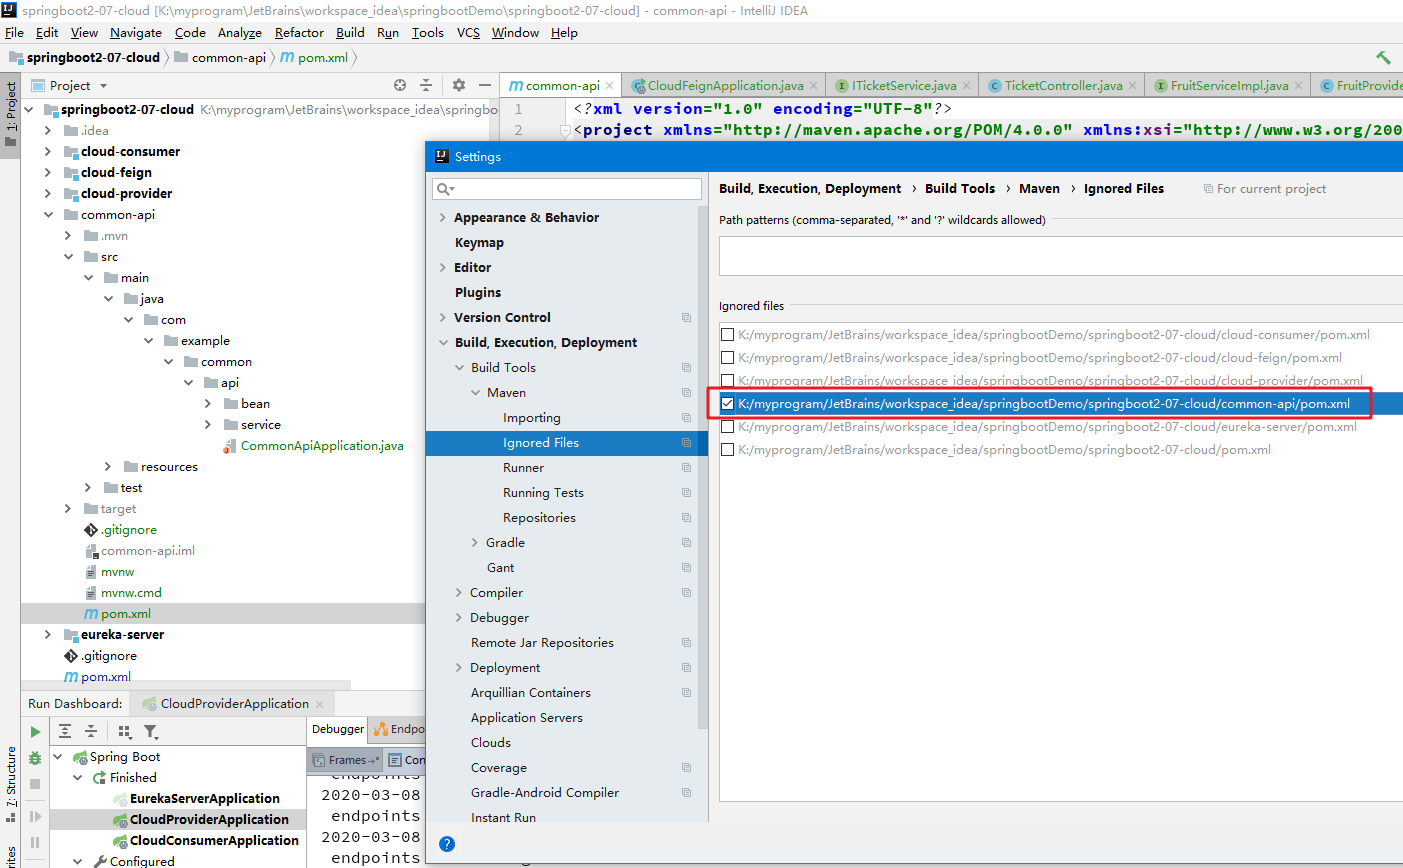1403x868 pixels.
Task: Click the settings search field
Action: (567, 189)
